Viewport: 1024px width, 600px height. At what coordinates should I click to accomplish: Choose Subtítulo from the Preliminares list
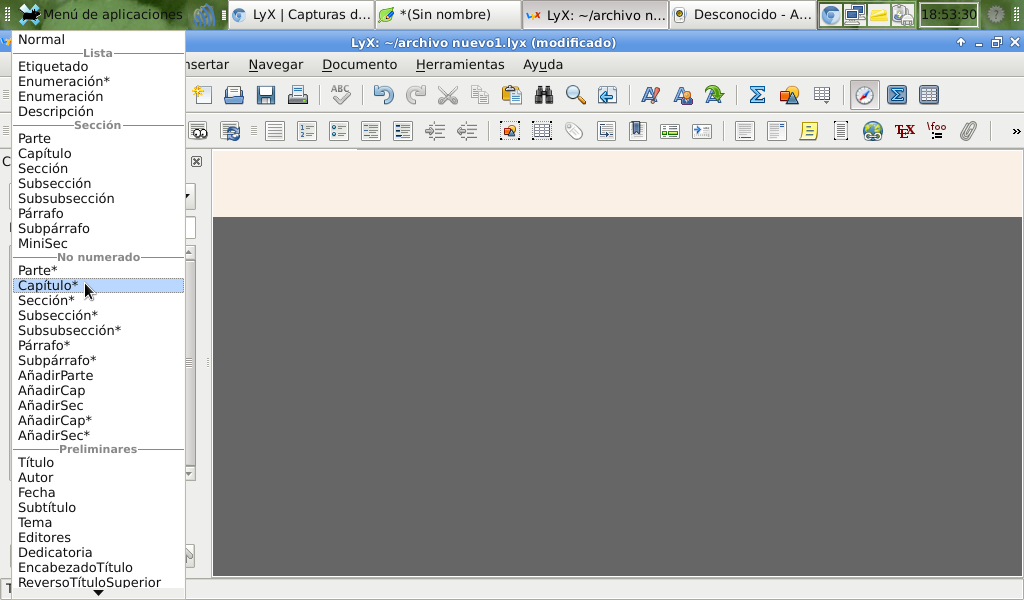[47, 507]
